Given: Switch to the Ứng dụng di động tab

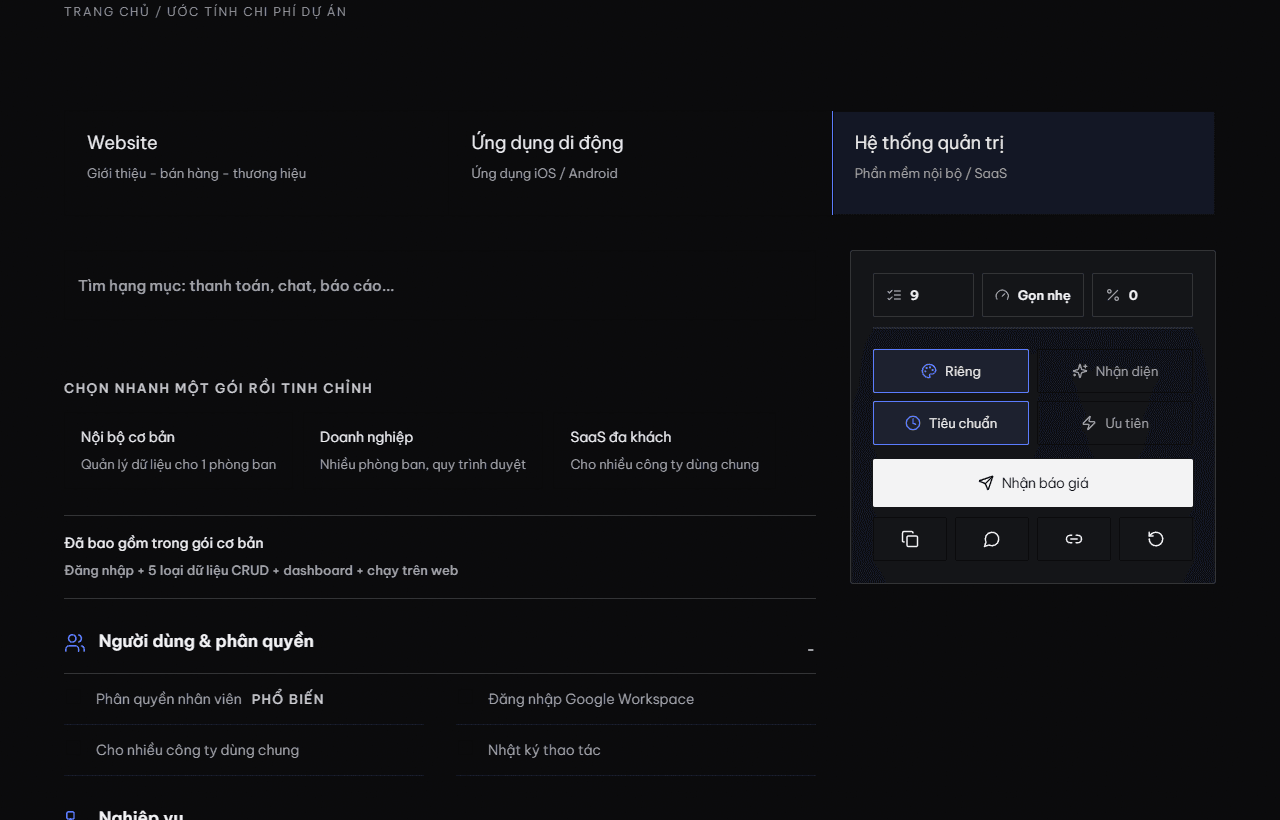Looking at the screenshot, I should [x=640, y=163].
